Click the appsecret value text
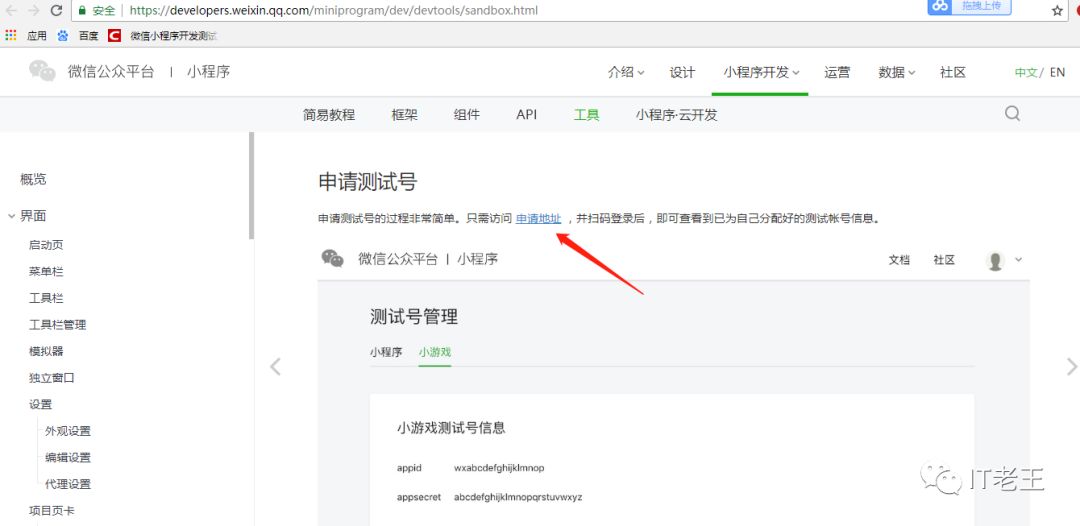Viewport: 1080px width, 526px height. [x=518, y=497]
